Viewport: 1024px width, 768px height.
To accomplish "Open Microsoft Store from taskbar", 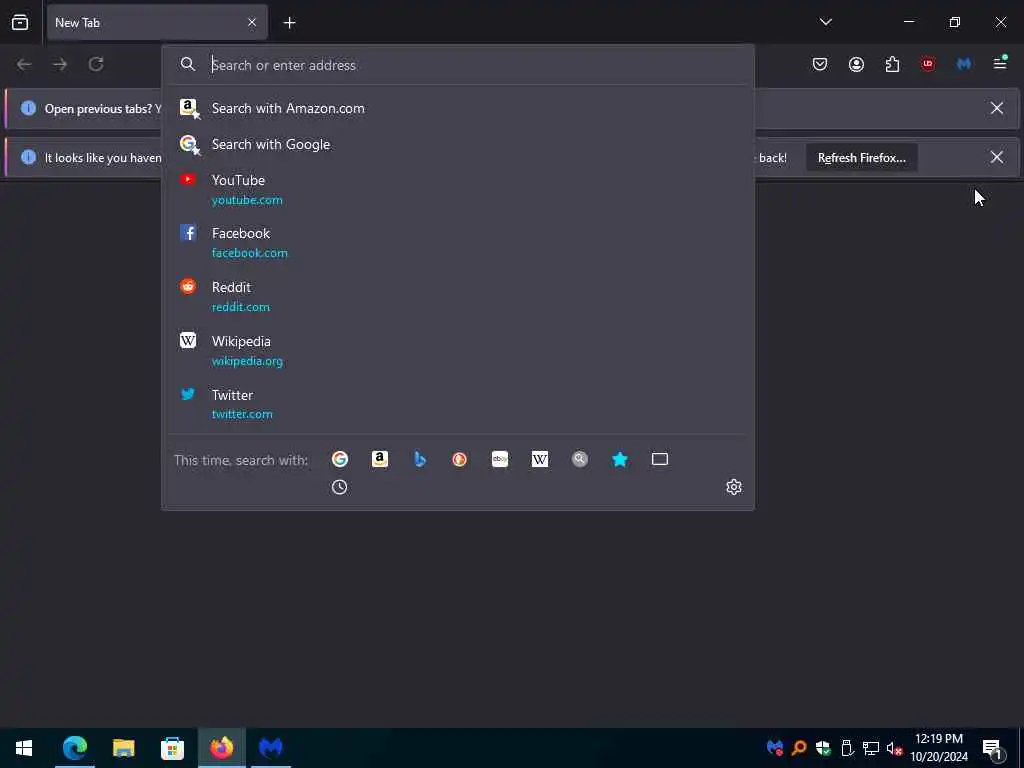I will [x=172, y=748].
